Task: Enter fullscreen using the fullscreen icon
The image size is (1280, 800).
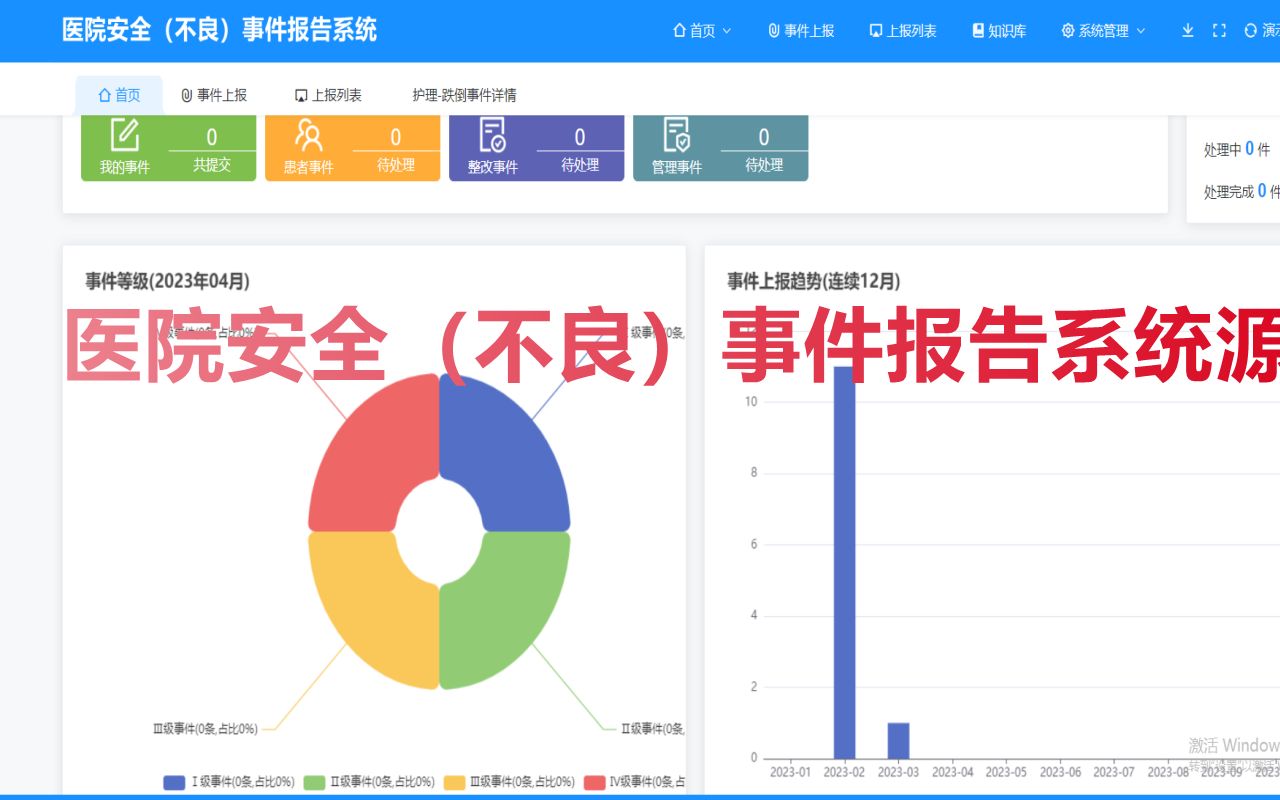Action: [x=1219, y=30]
